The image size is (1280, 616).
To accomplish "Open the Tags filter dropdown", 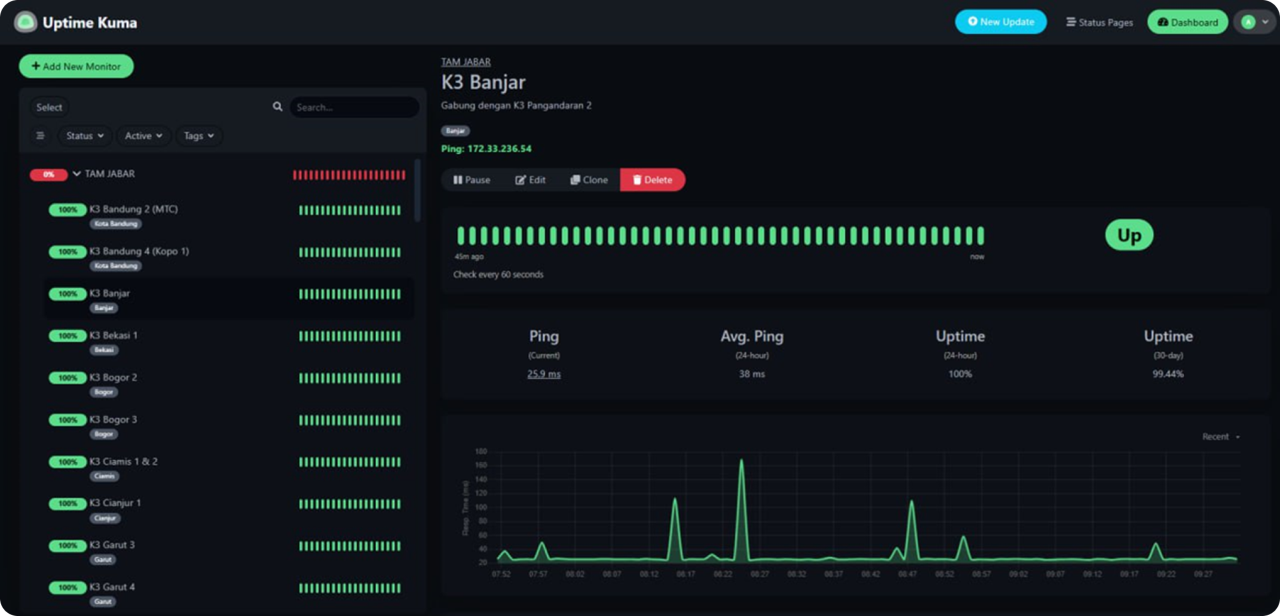I will (x=199, y=136).
